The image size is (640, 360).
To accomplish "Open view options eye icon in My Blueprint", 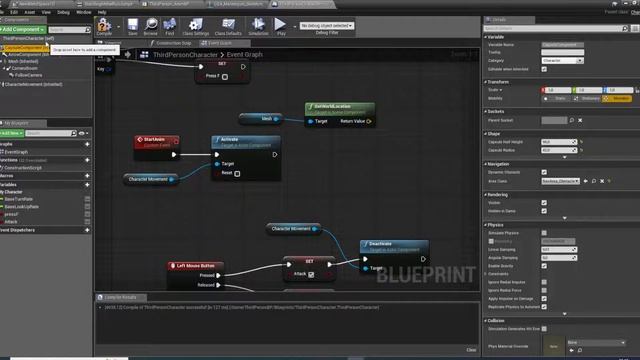I will click(x=83, y=133).
